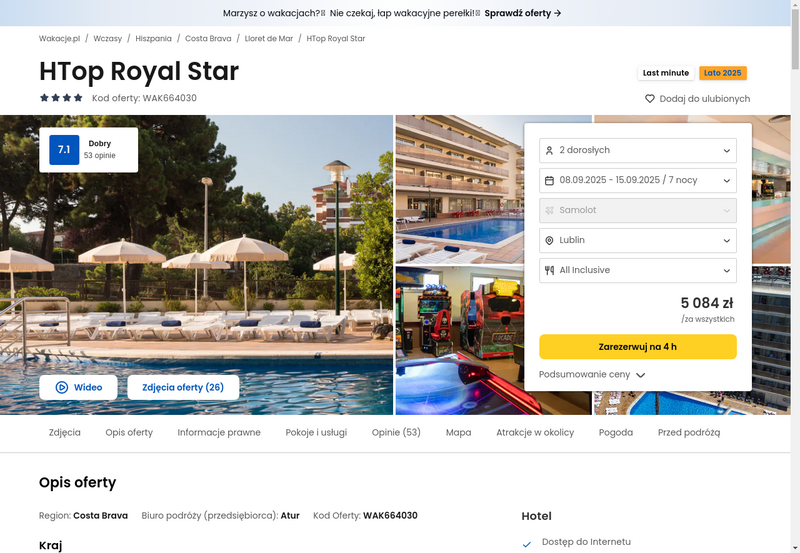The width and height of the screenshot is (800, 553).
Task: Click the person icon in the guests field
Action: [x=549, y=150]
